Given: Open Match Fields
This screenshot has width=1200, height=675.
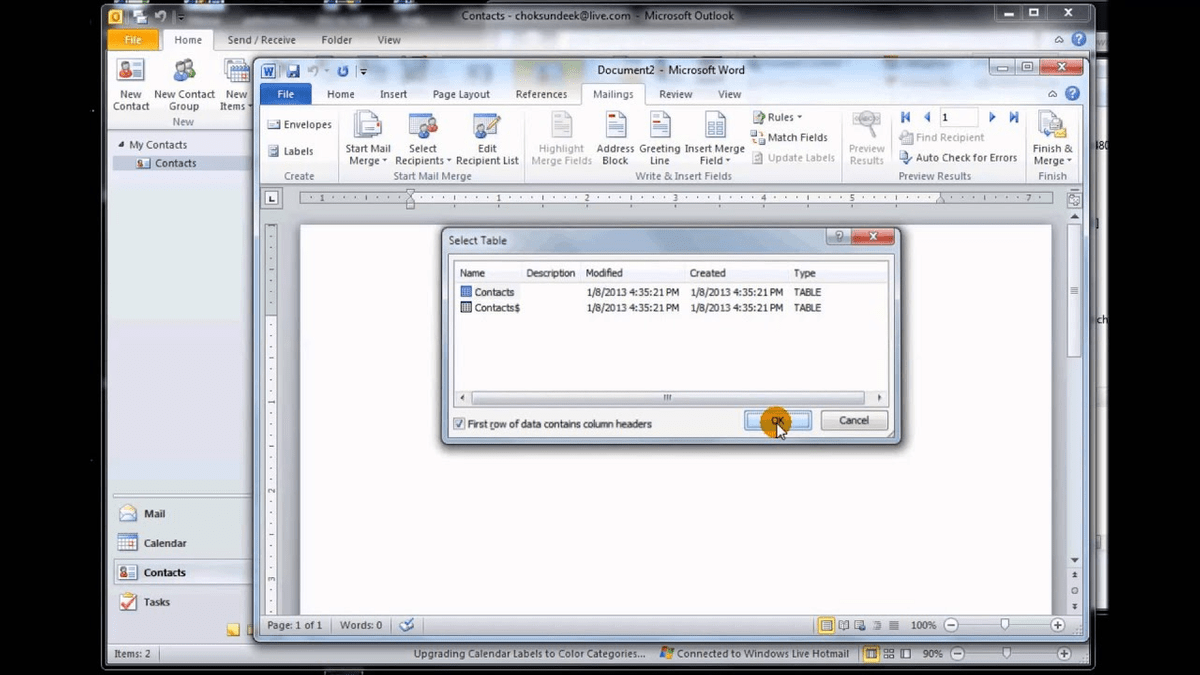Looking at the screenshot, I should (x=791, y=137).
